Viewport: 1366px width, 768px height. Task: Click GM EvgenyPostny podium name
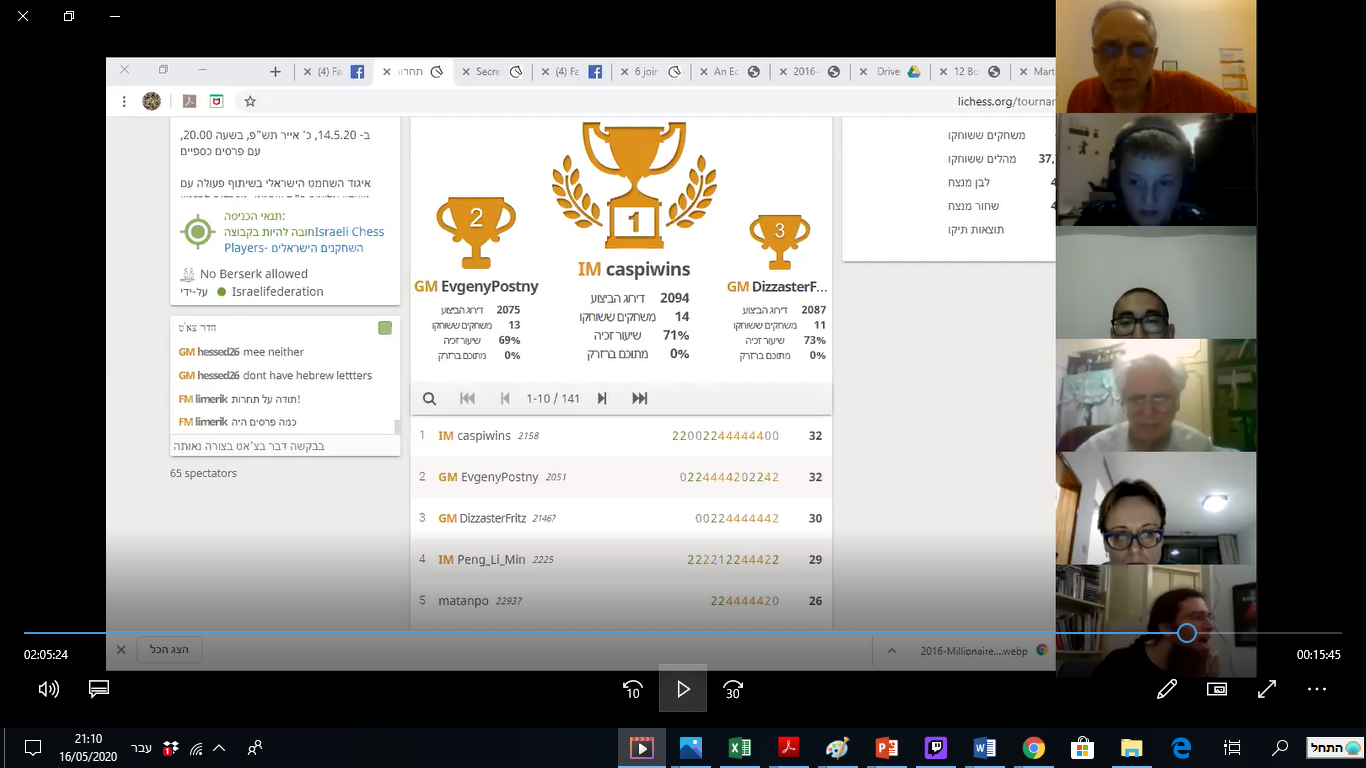click(476, 286)
